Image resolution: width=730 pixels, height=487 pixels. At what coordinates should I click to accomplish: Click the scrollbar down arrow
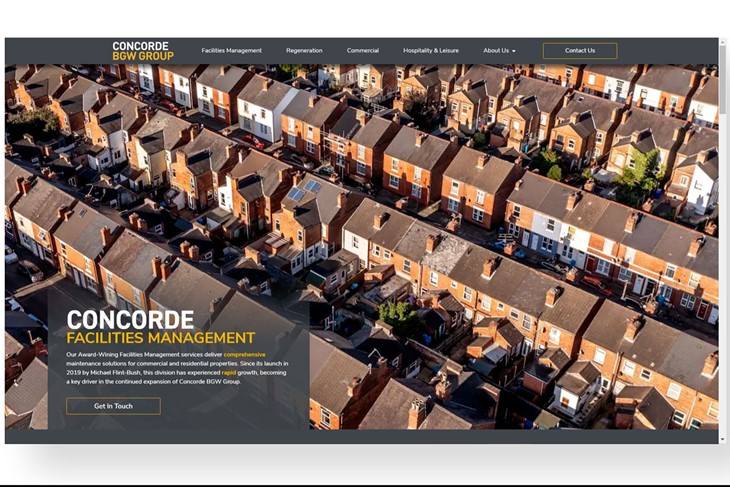tap(722, 438)
